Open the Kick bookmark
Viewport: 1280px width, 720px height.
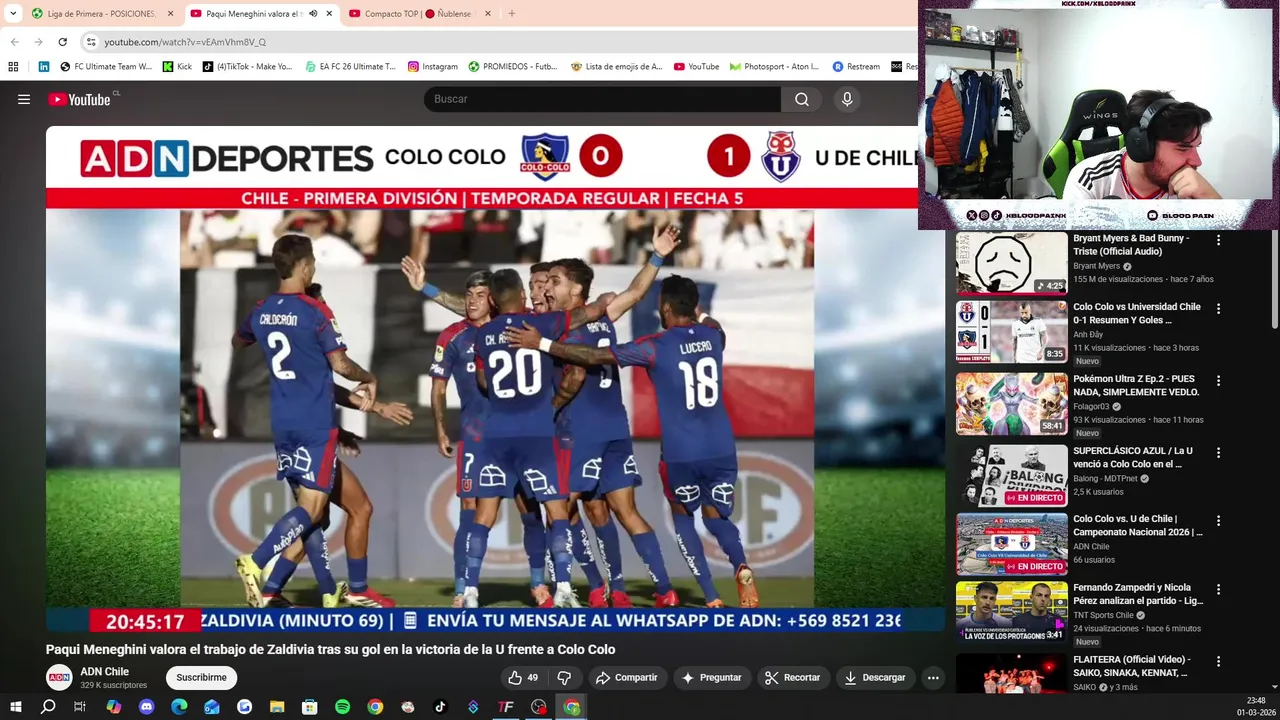pyautogui.click(x=178, y=67)
